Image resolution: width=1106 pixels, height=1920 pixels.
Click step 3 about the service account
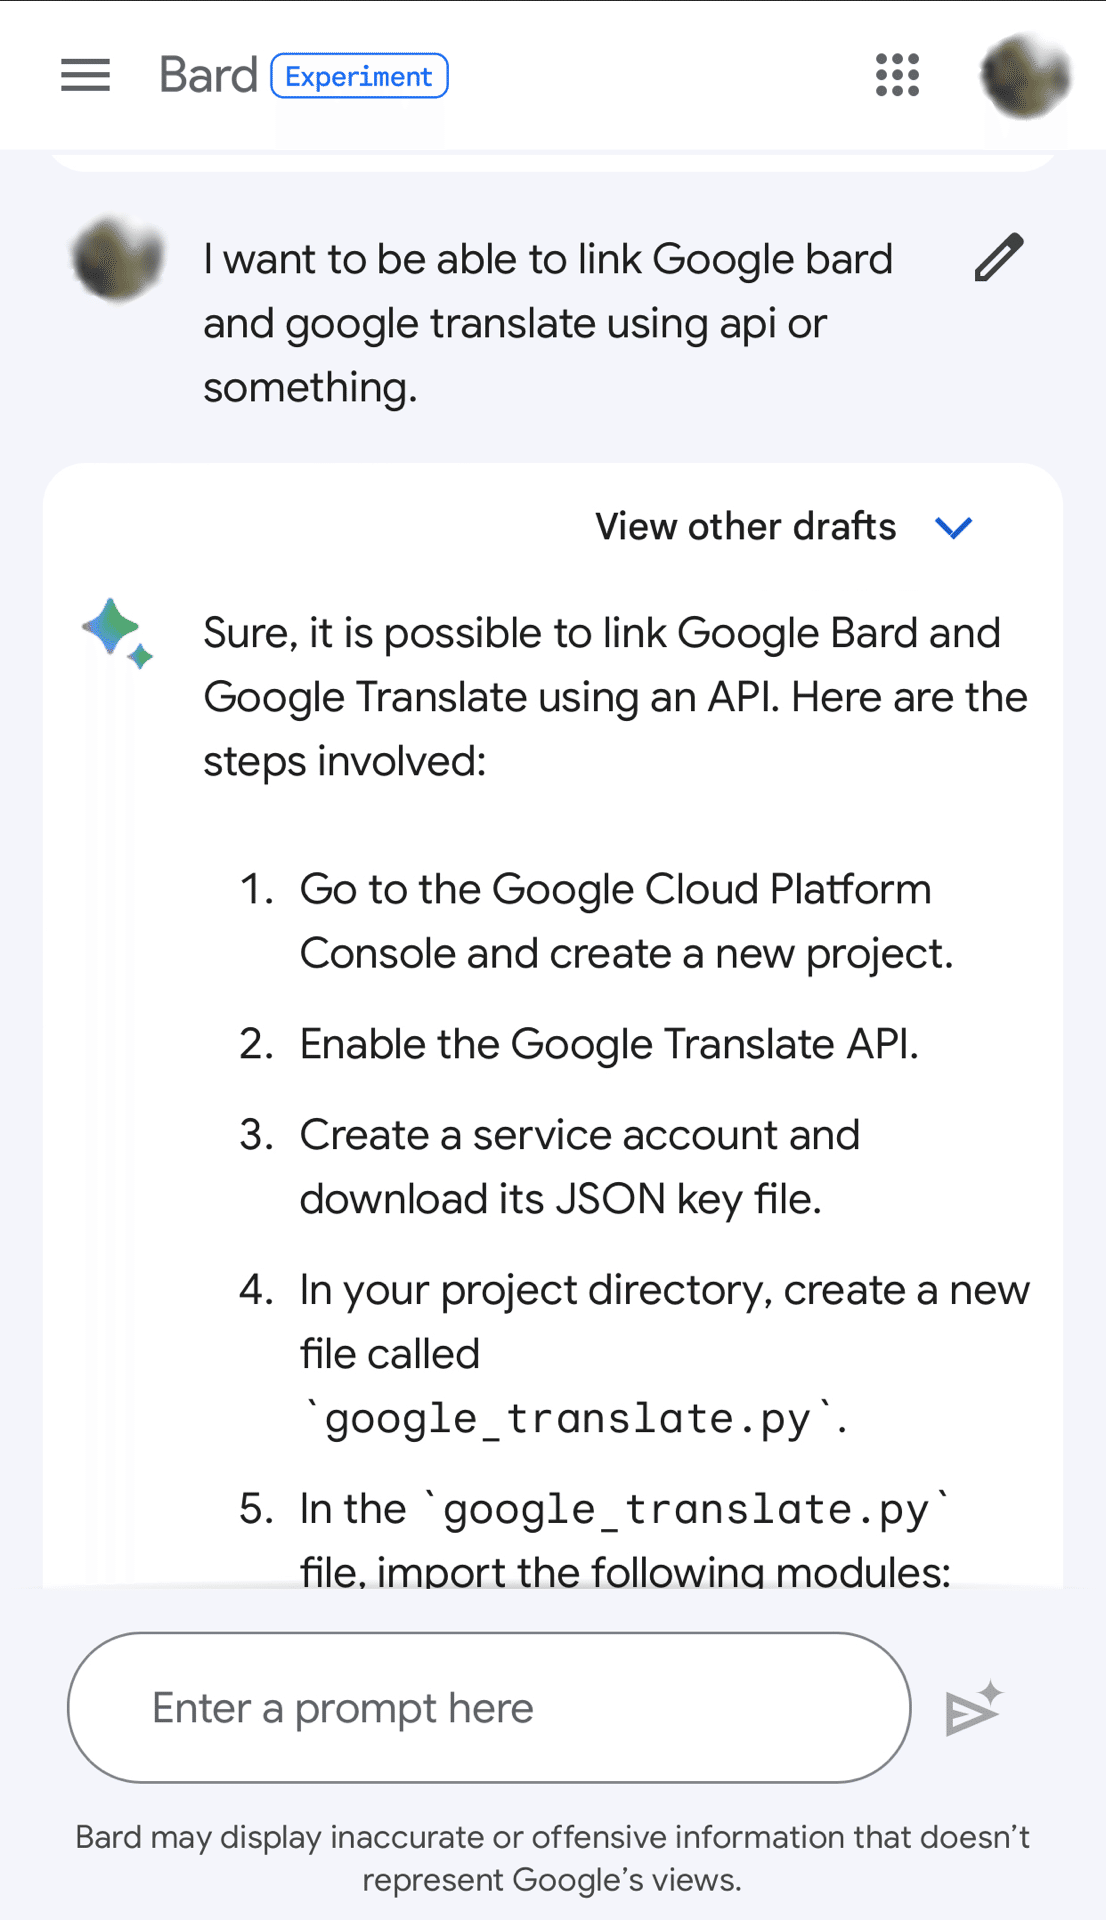579,1167
